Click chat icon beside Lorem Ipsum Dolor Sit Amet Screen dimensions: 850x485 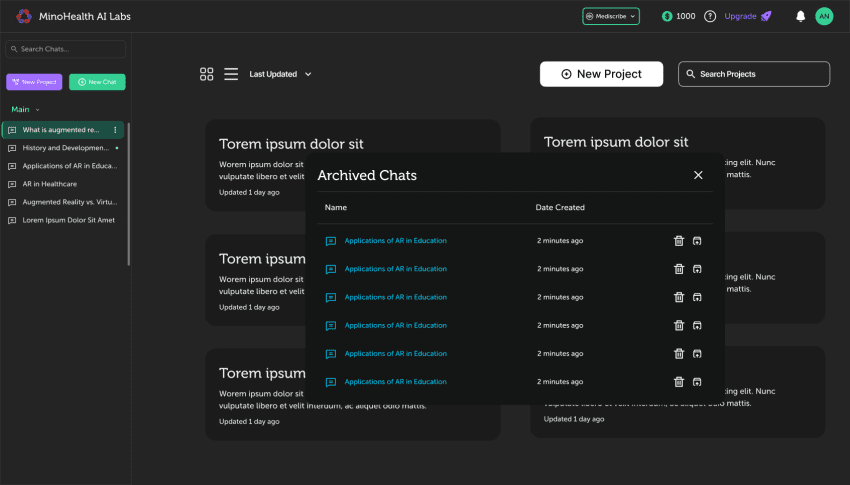click(x=12, y=221)
